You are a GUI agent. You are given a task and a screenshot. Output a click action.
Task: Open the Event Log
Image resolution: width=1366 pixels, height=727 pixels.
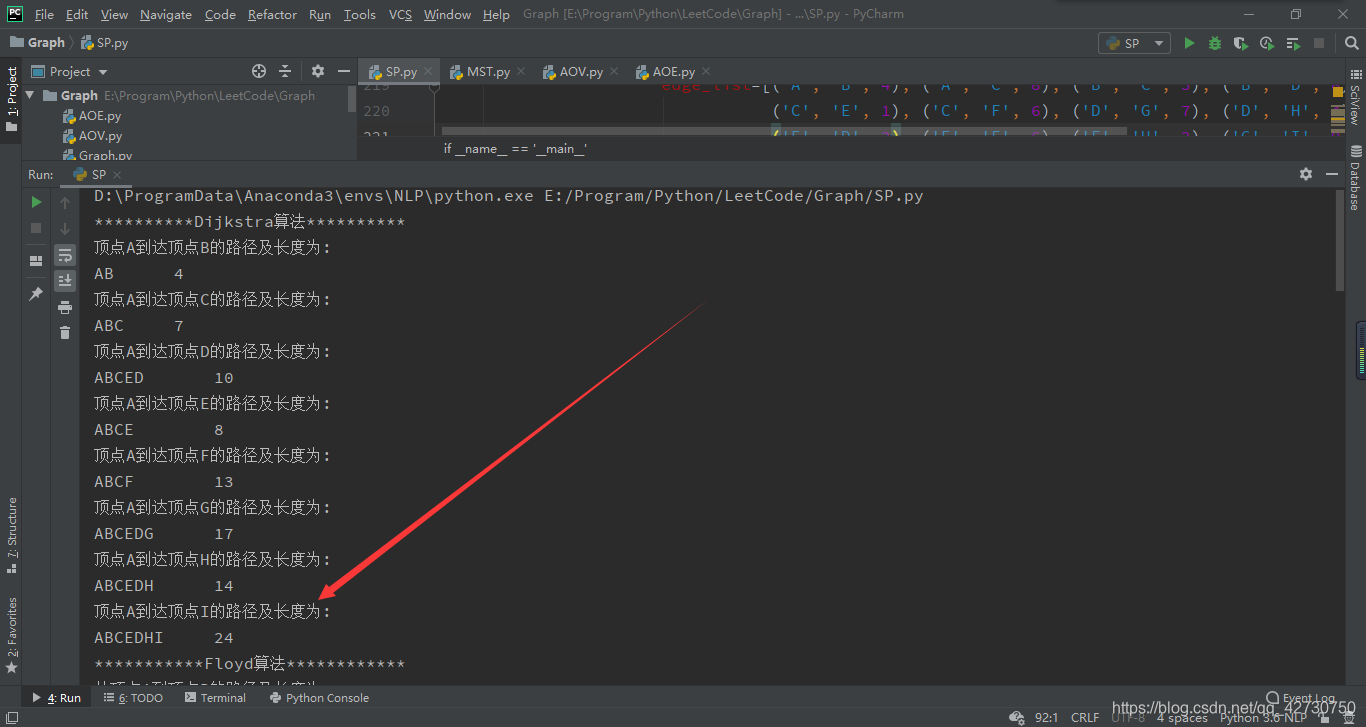(x=1300, y=698)
